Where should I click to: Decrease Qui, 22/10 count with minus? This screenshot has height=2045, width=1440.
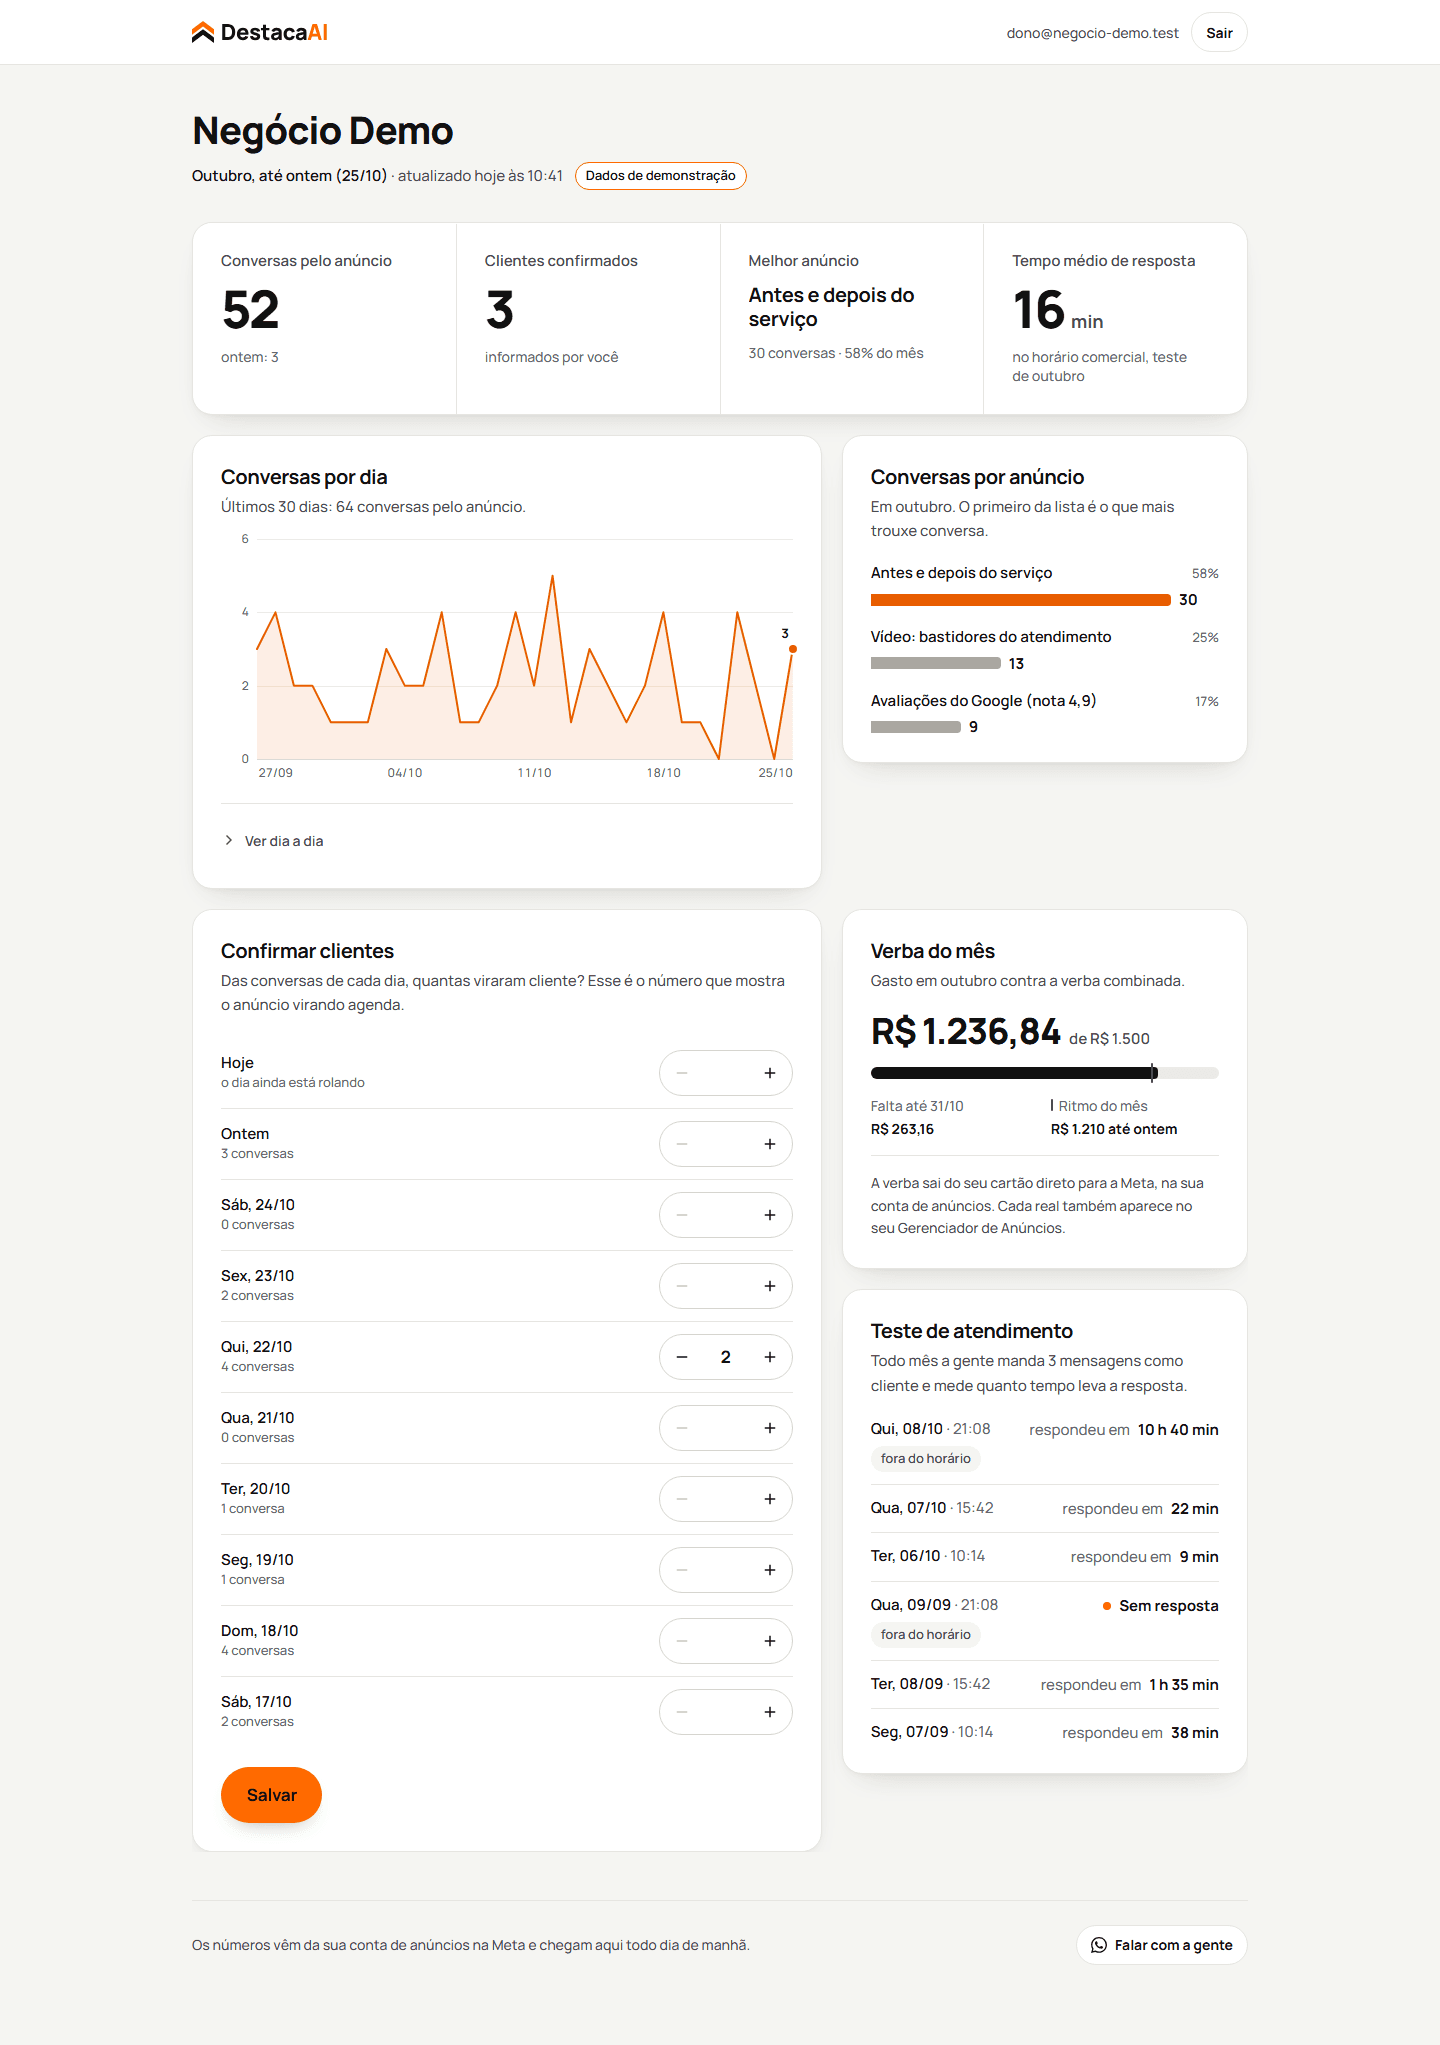click(682, 1357)
